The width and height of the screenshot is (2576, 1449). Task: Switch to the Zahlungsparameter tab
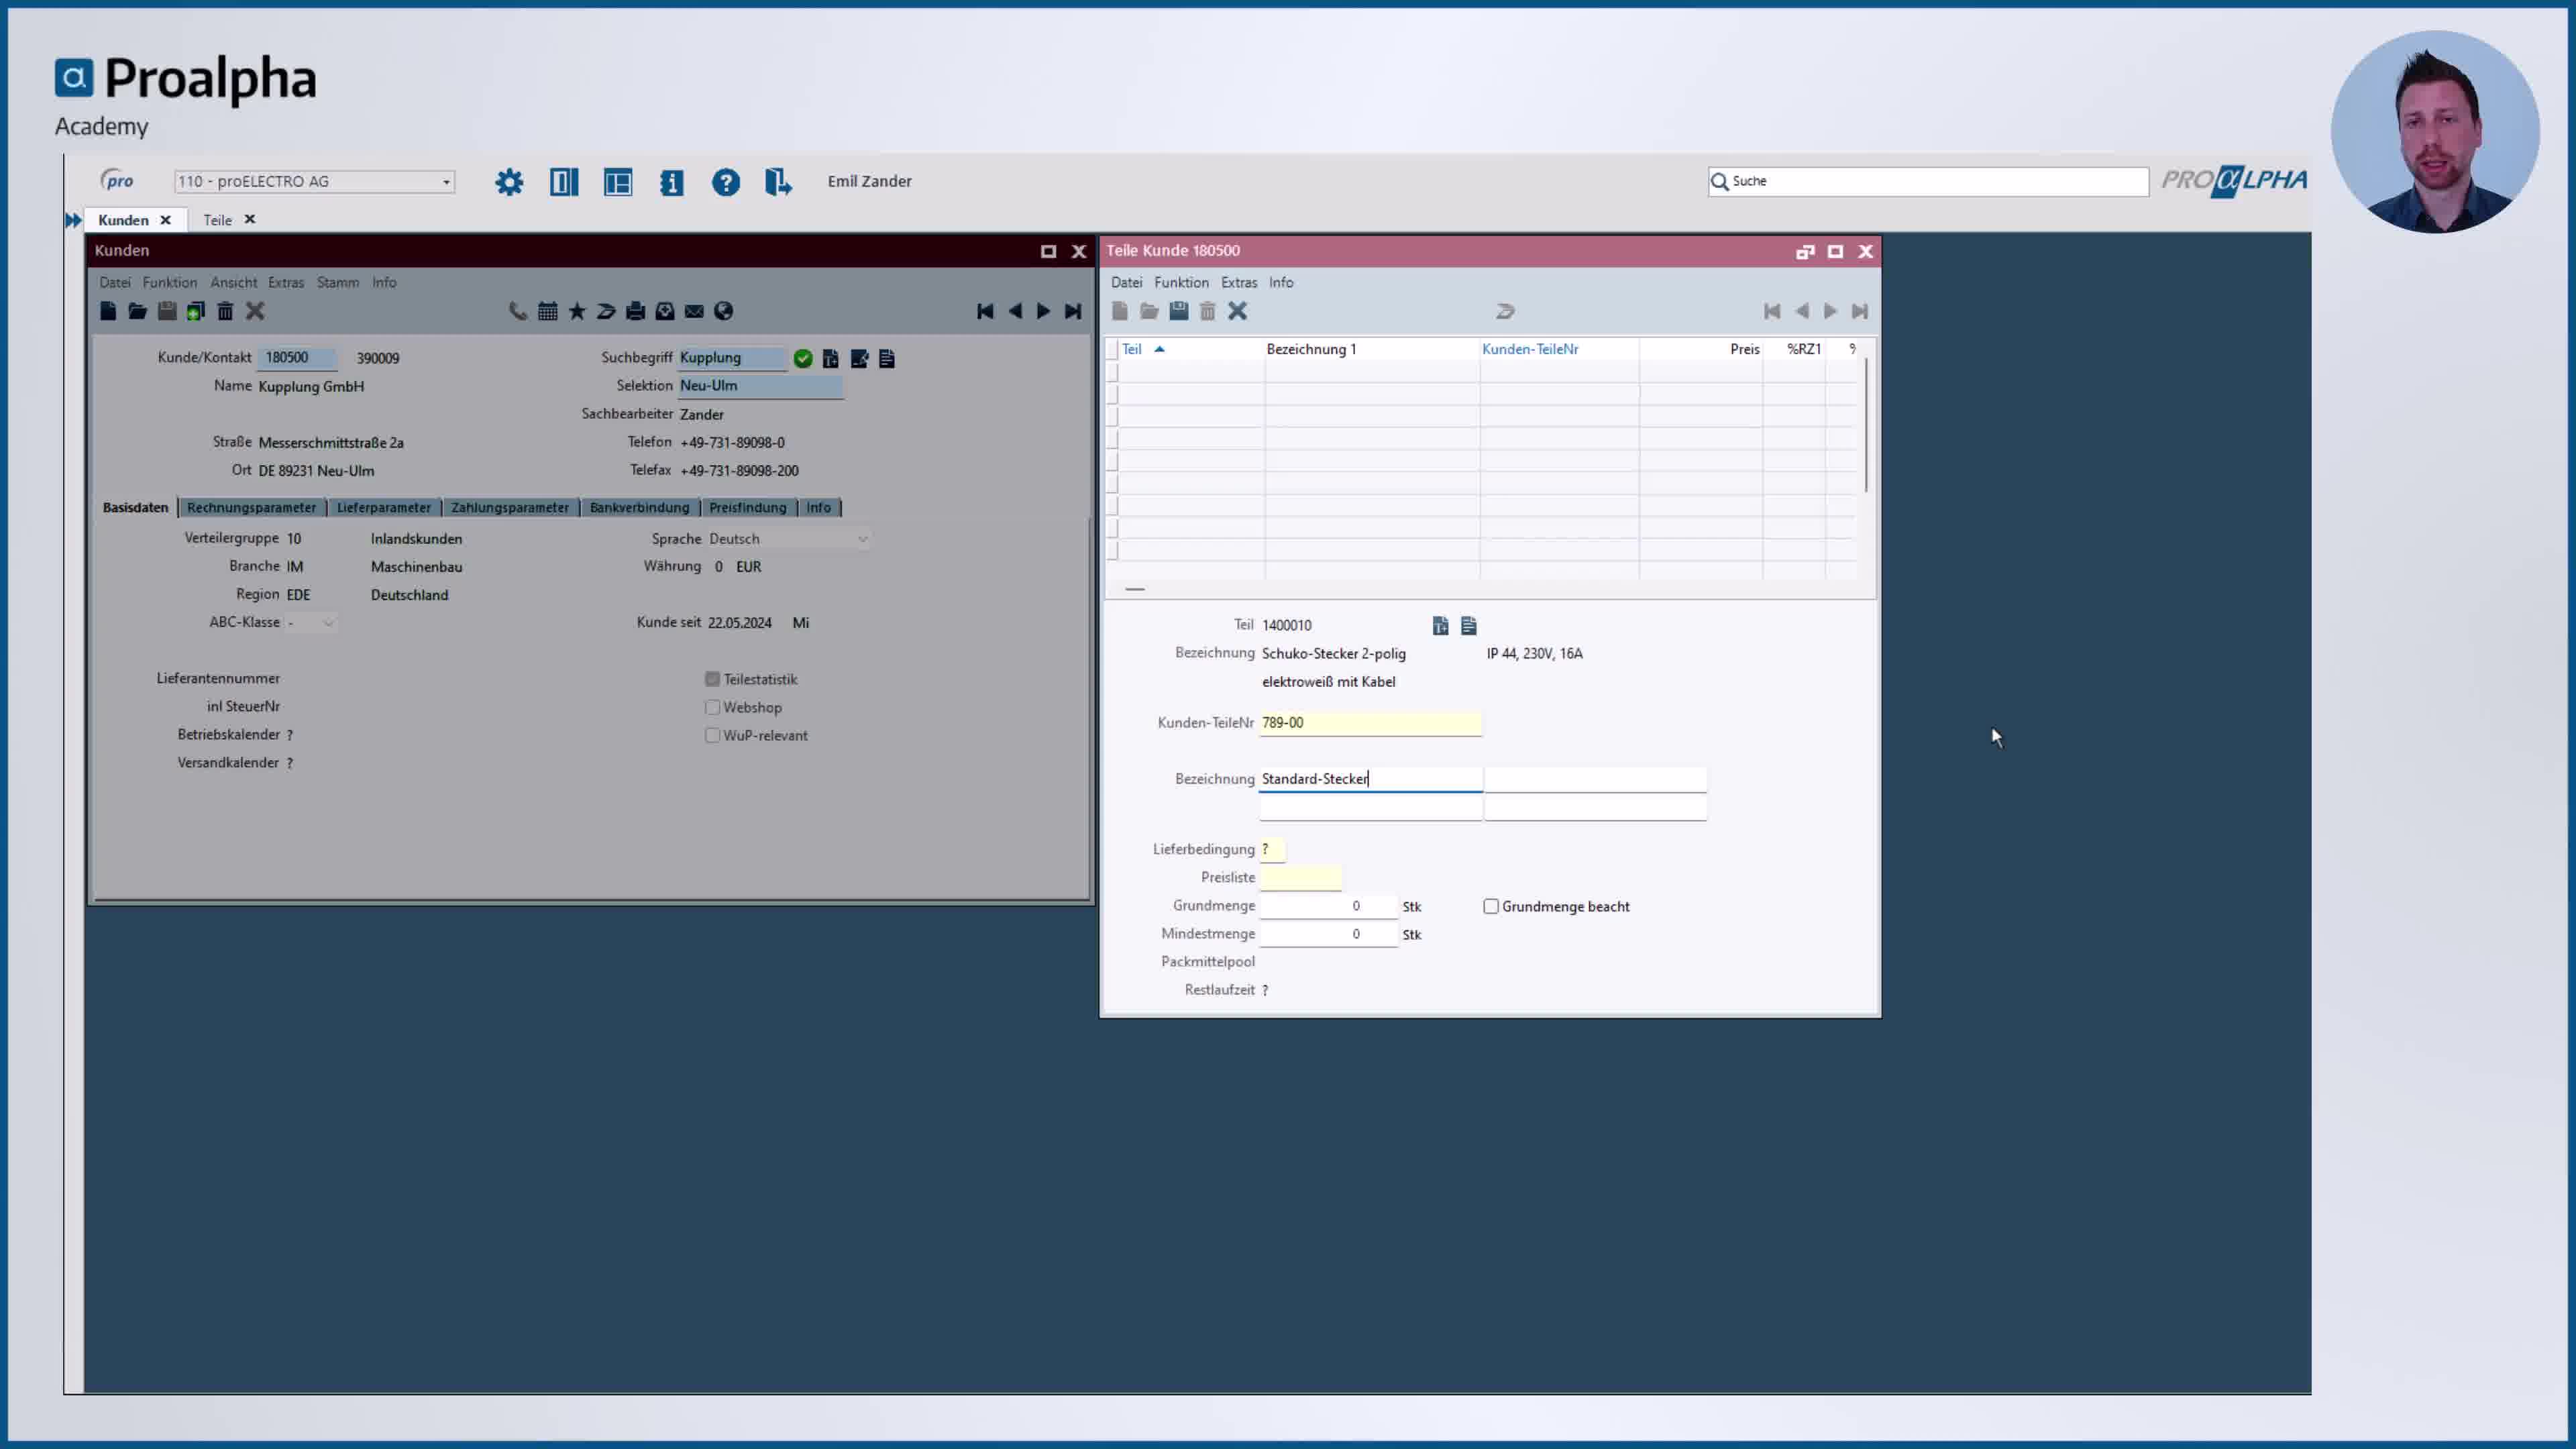tap(510, 508)
